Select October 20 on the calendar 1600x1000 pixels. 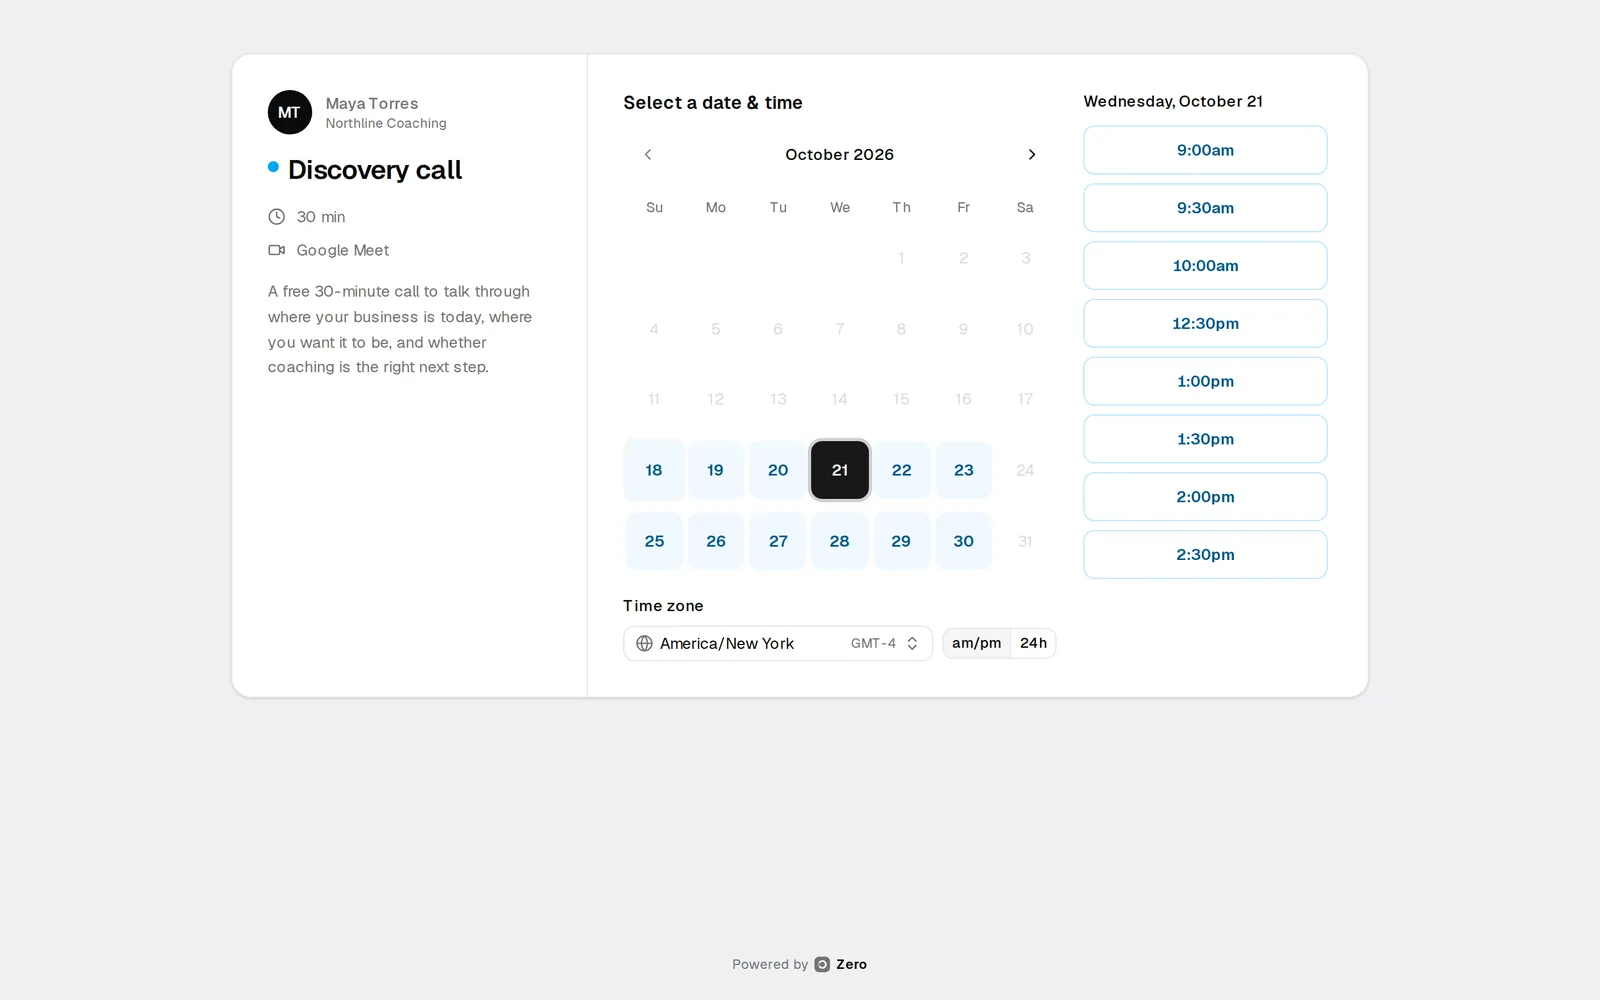pos(778,470)
